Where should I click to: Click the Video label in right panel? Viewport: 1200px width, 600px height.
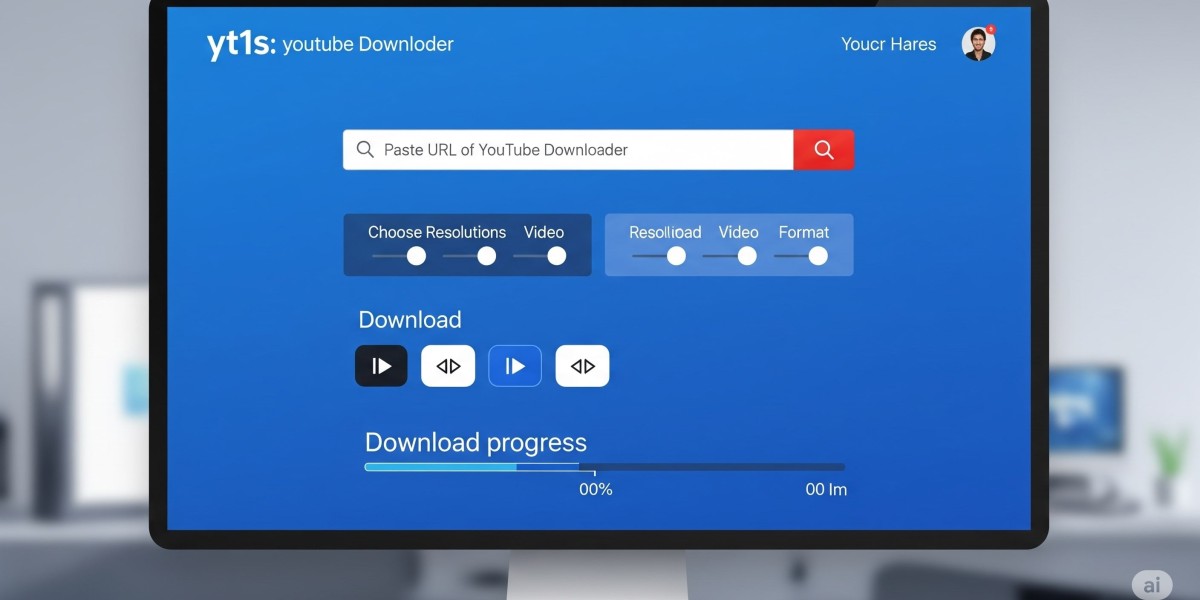coord(739,232)
